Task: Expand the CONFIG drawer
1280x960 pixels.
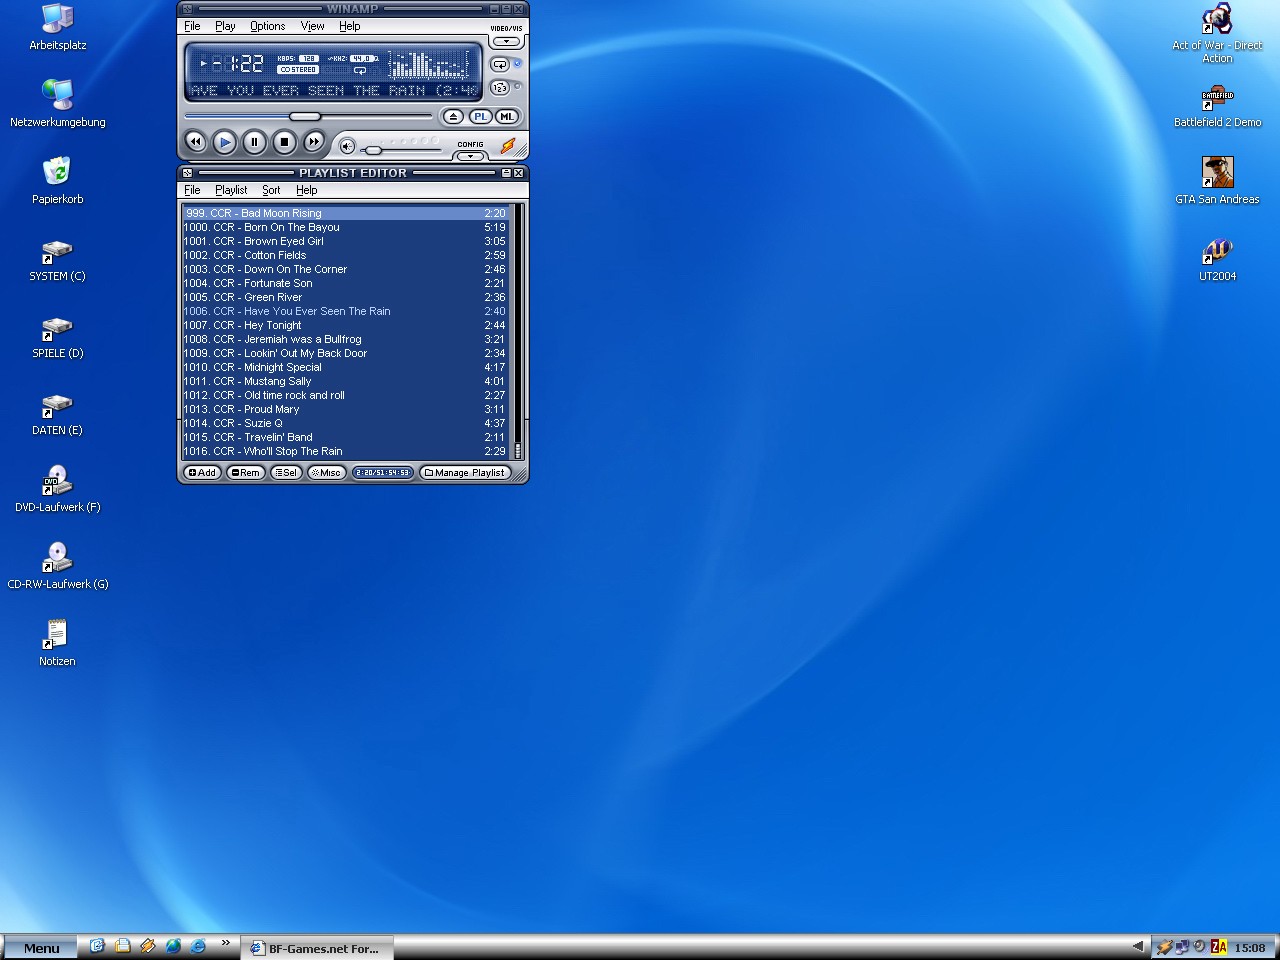Action: 470,155
